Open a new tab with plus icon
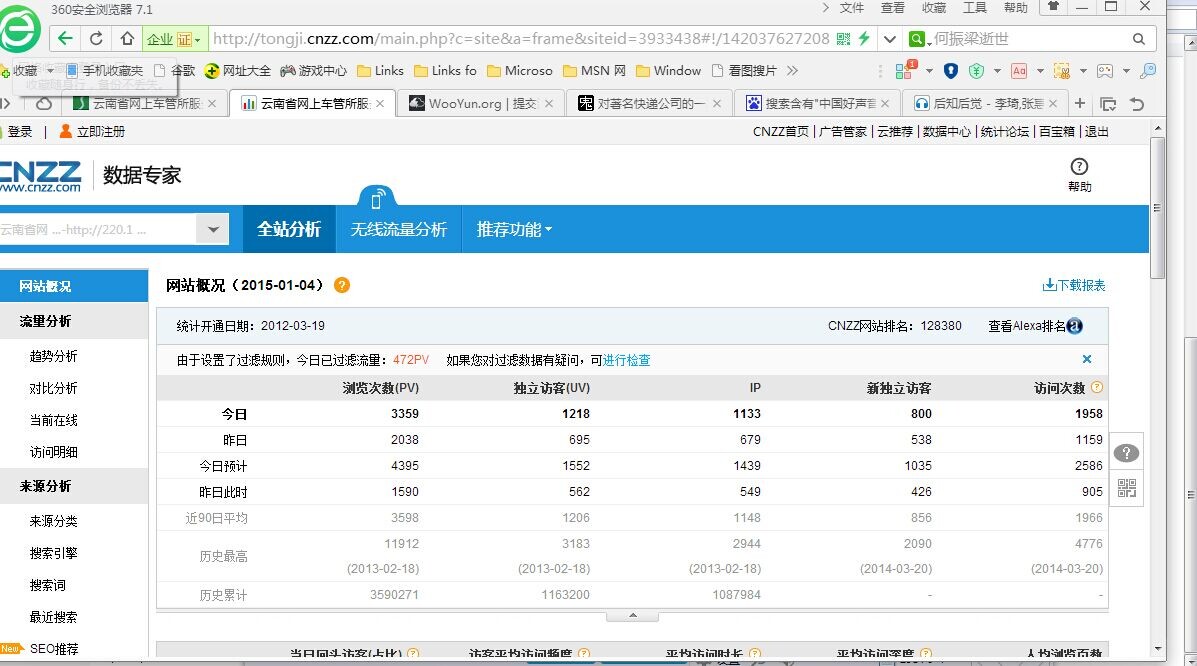 (x=1079, y=103)
